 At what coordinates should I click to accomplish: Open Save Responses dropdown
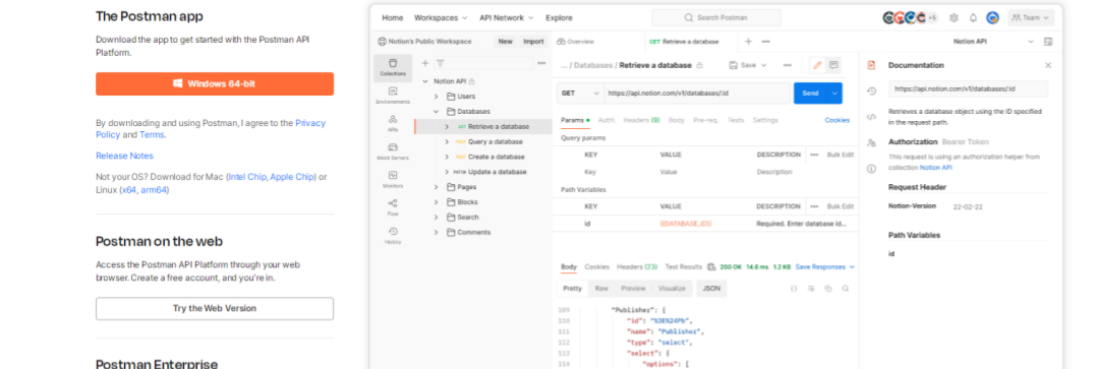tap(825, 267)
